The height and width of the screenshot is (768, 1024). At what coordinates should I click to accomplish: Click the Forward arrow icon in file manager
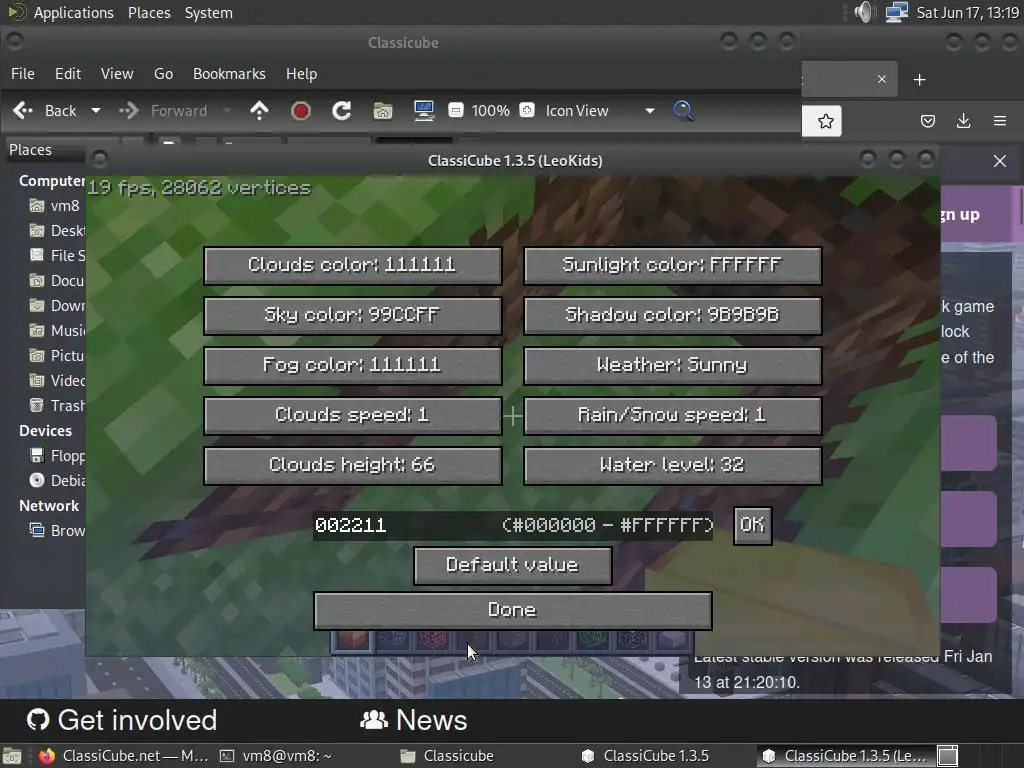pyautogui.click(x=129, y=111)
